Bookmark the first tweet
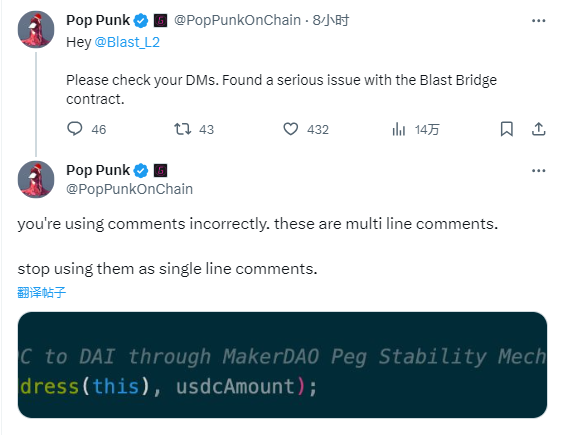Viewport: 562px width, 435px height. [506, 129]
